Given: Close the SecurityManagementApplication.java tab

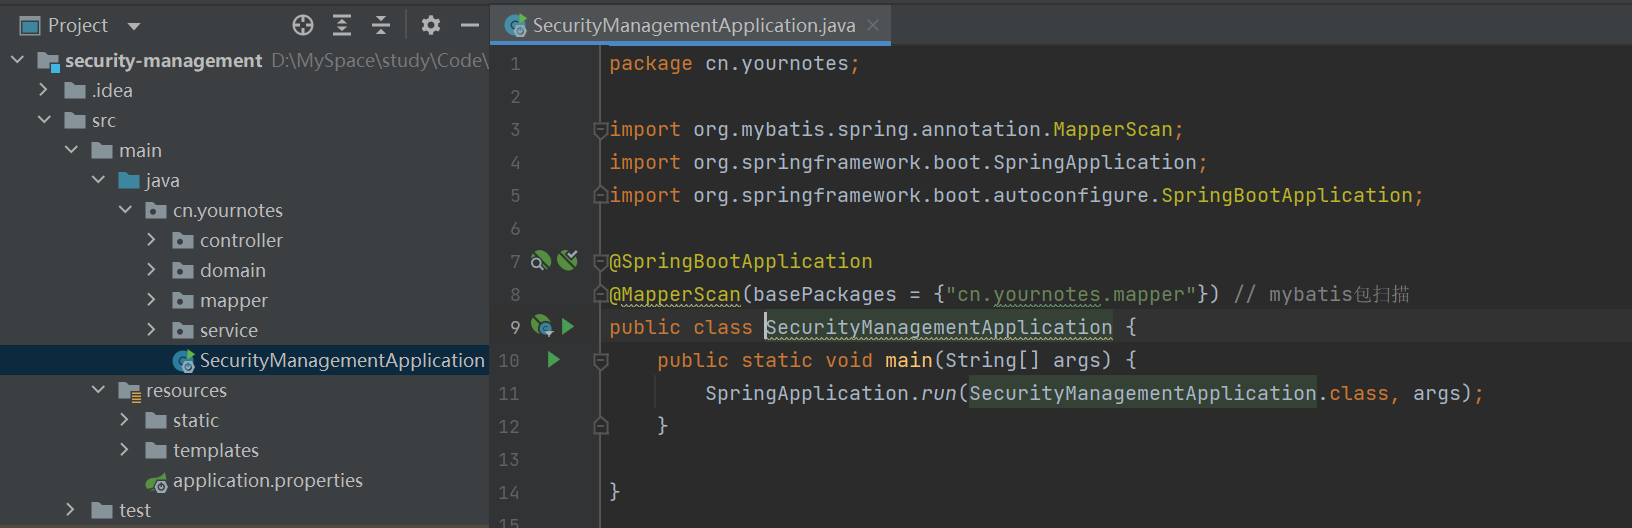Looking at the screenshot, I should [873, 26].
